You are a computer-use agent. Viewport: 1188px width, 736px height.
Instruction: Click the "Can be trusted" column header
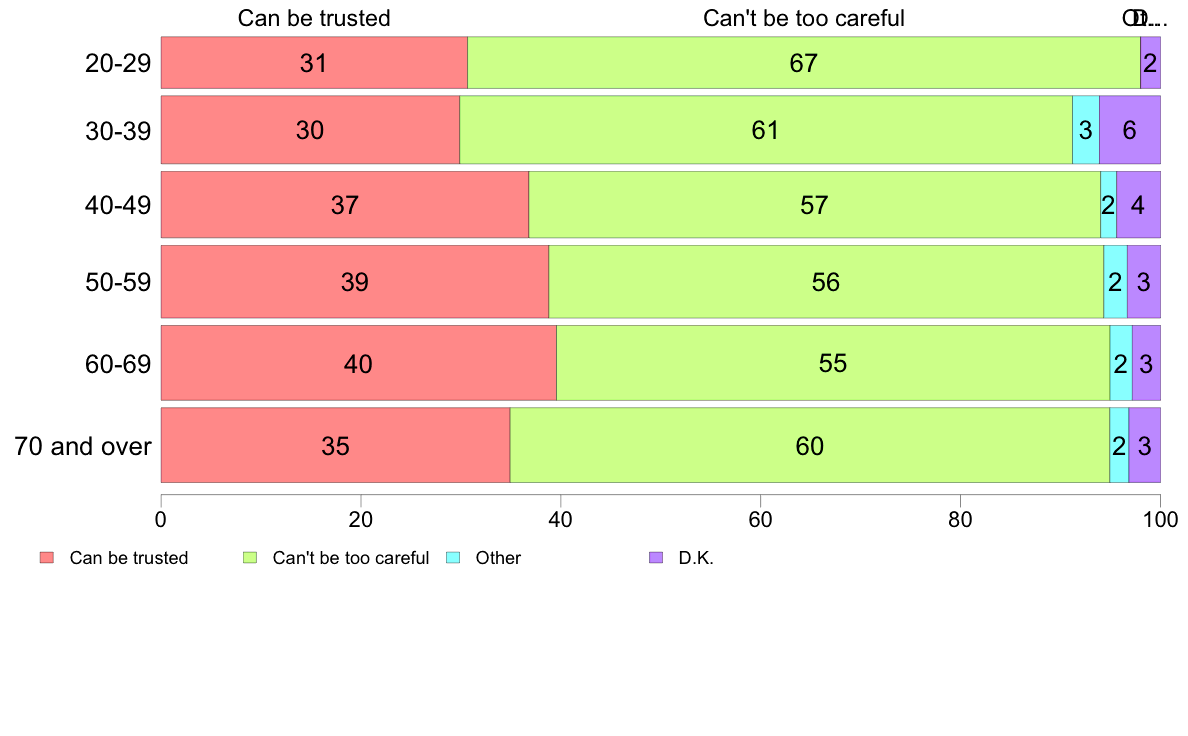click(x=313, y=18)
